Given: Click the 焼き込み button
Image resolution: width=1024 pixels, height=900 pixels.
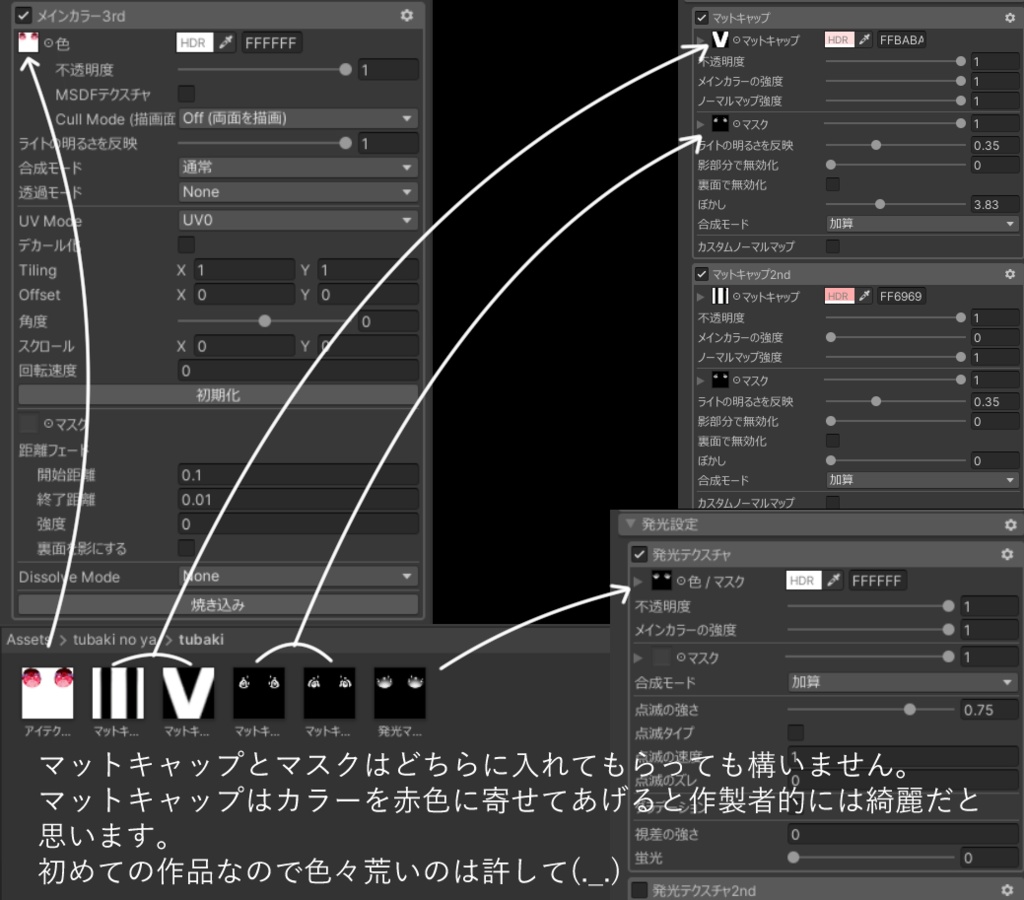Looking at the screenshot, I should click(218, 605).
